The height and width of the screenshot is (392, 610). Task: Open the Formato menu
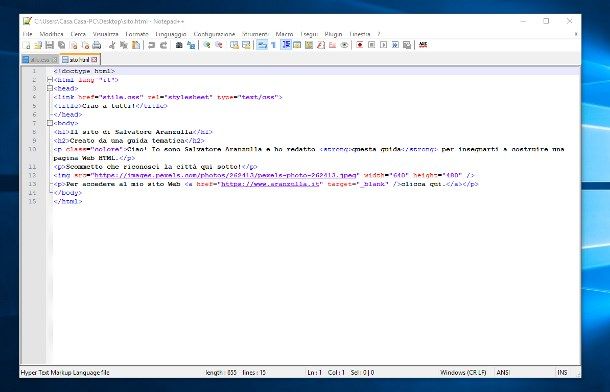pos(137,34)
